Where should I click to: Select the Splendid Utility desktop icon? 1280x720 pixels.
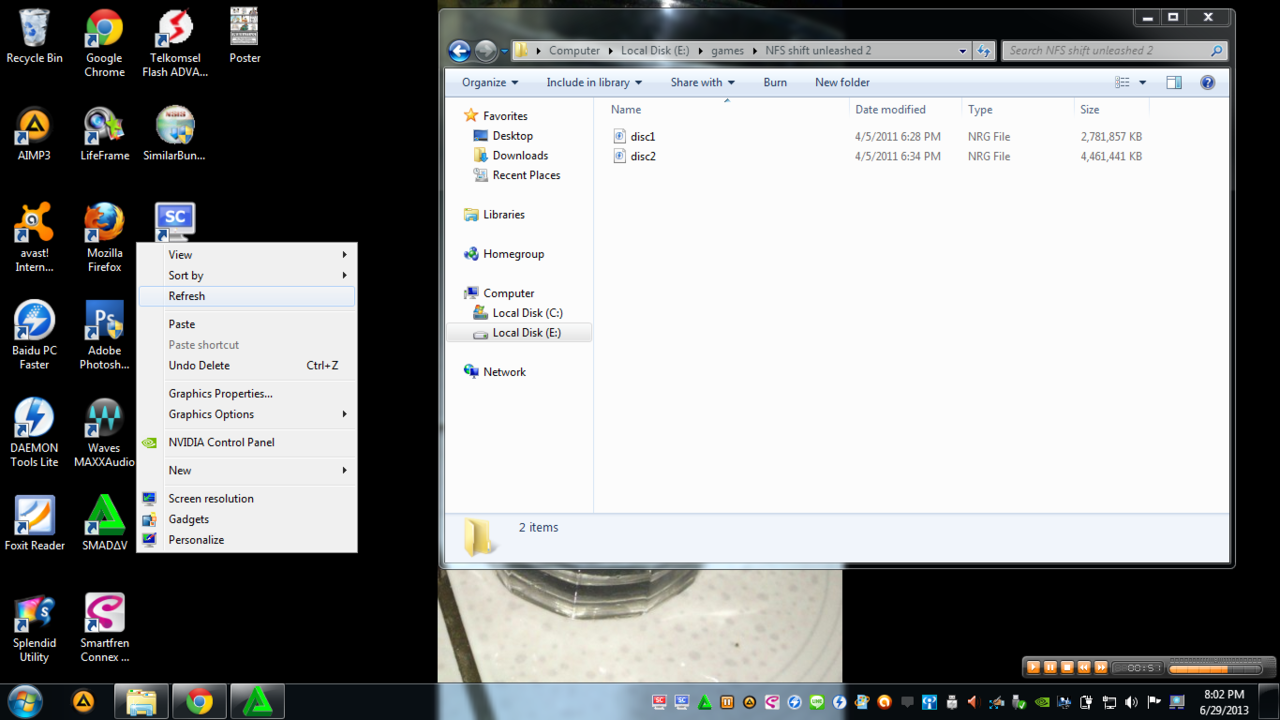pyautogui.click(x=34, y=628)
